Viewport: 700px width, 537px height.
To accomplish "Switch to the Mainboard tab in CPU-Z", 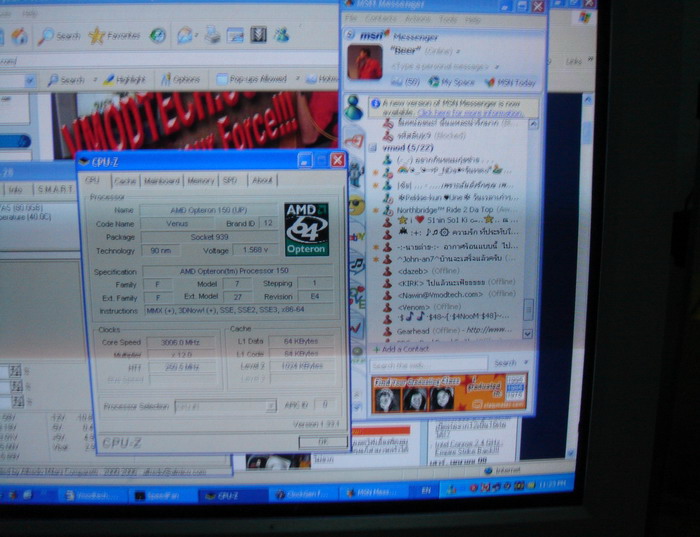I will click(162, 181).
